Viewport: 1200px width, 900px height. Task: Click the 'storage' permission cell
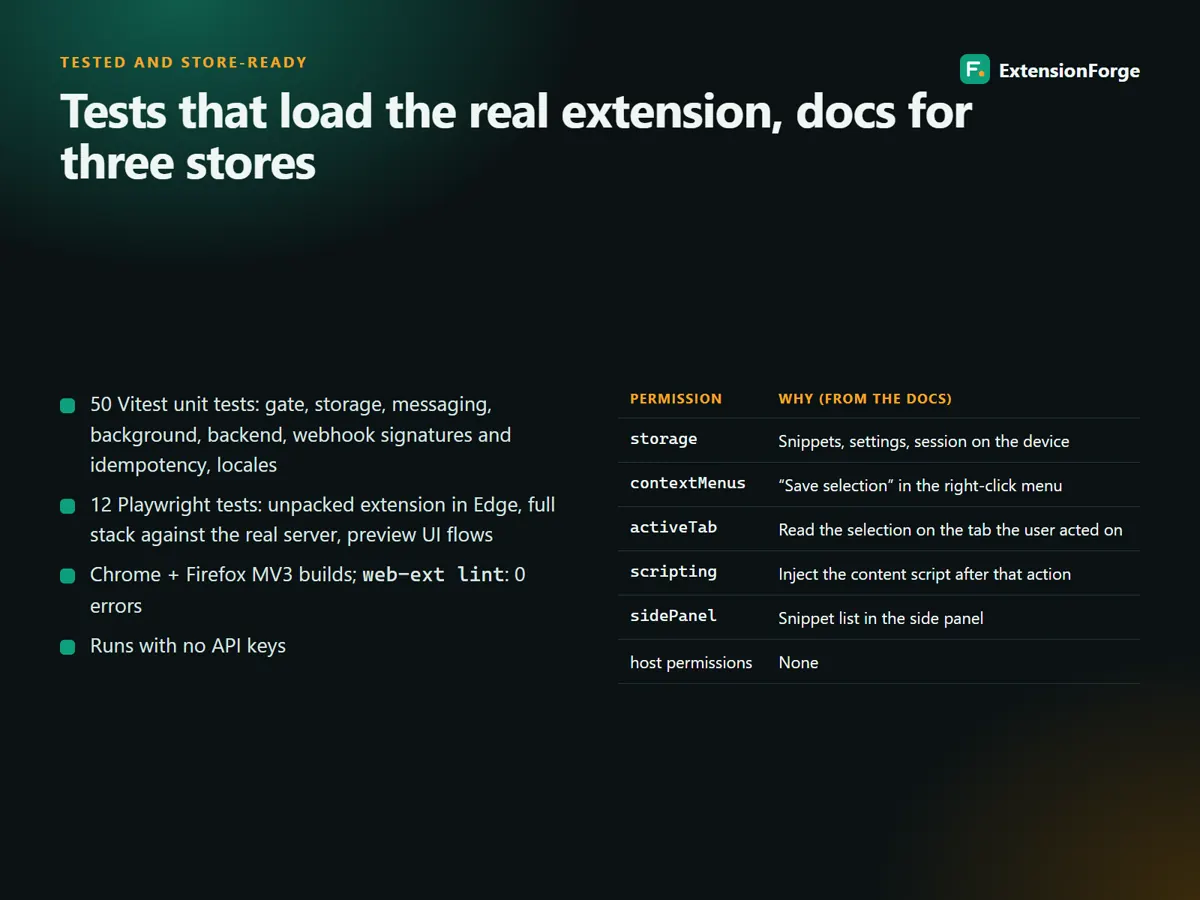[664, 439]
